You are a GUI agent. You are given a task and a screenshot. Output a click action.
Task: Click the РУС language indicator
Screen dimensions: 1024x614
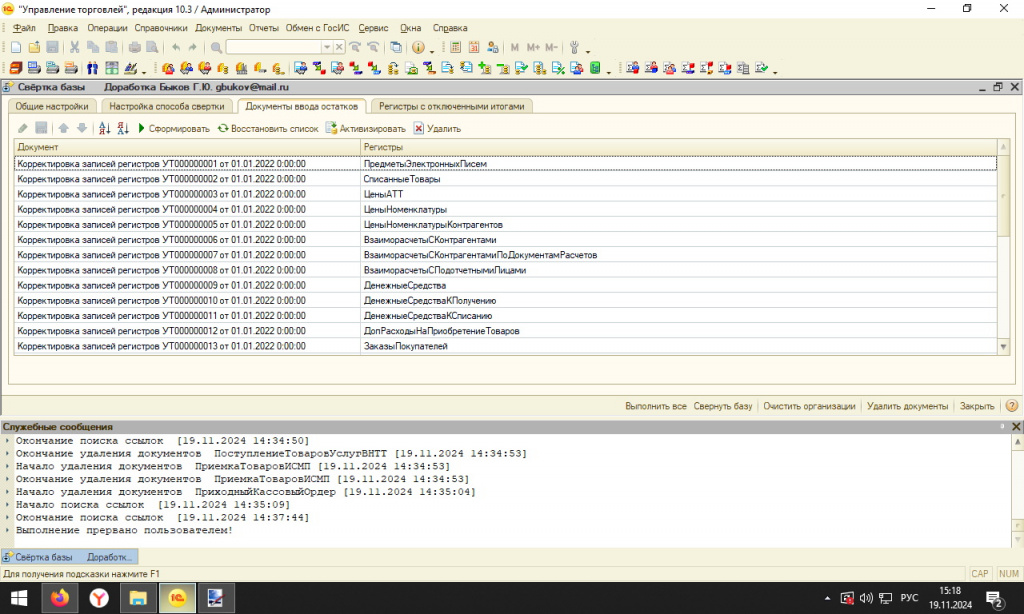[909, 598]
